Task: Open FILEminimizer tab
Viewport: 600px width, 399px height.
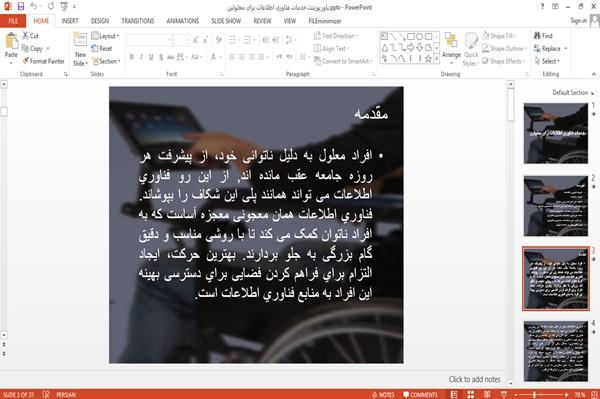Action: [324, 21]
